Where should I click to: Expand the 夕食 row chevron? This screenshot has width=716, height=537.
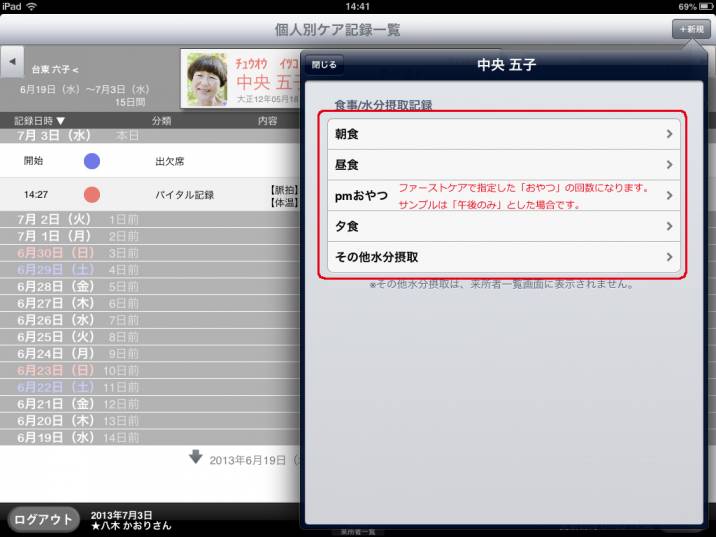pos(670,226)
